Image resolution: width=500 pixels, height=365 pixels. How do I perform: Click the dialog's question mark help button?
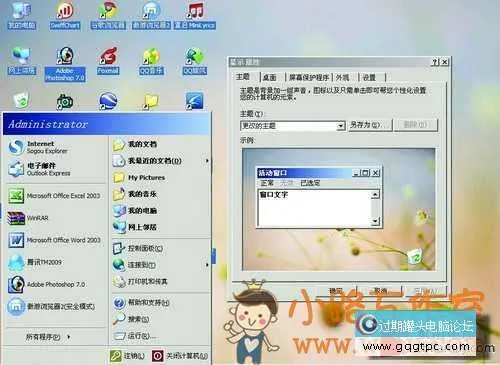435,62
